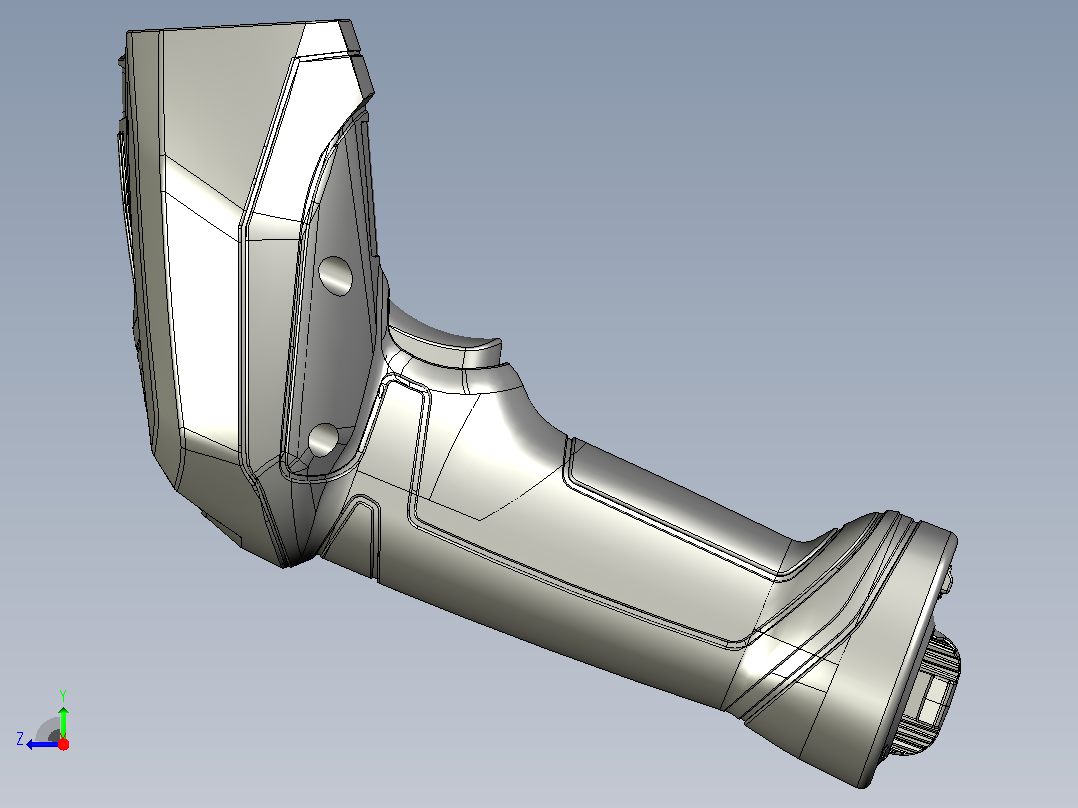Viewport: 1078px width, 808px height.
Task: Select the upper circular hole on the model
Action: point(336,276)
